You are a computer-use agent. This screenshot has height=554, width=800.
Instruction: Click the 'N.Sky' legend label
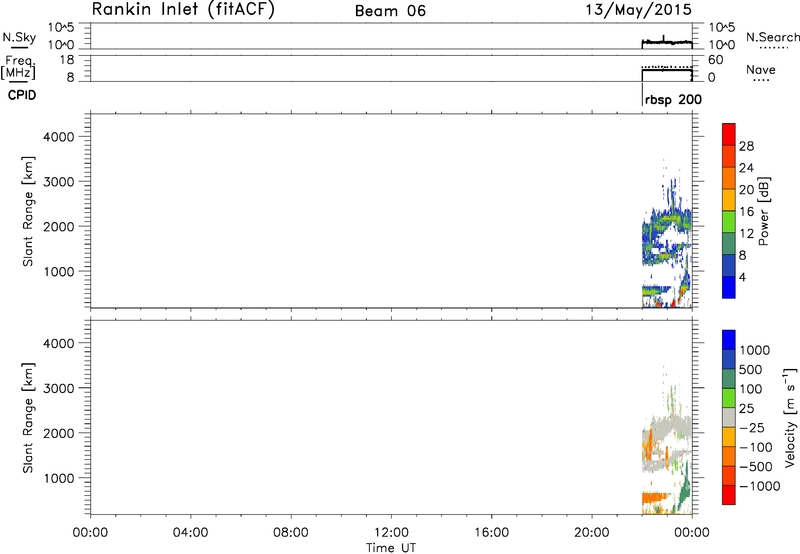[x=19, y=37]
